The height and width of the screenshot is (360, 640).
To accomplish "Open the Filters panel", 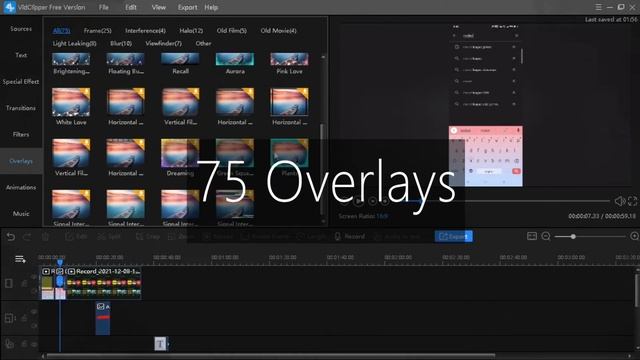I will click(x=21, y=134).
